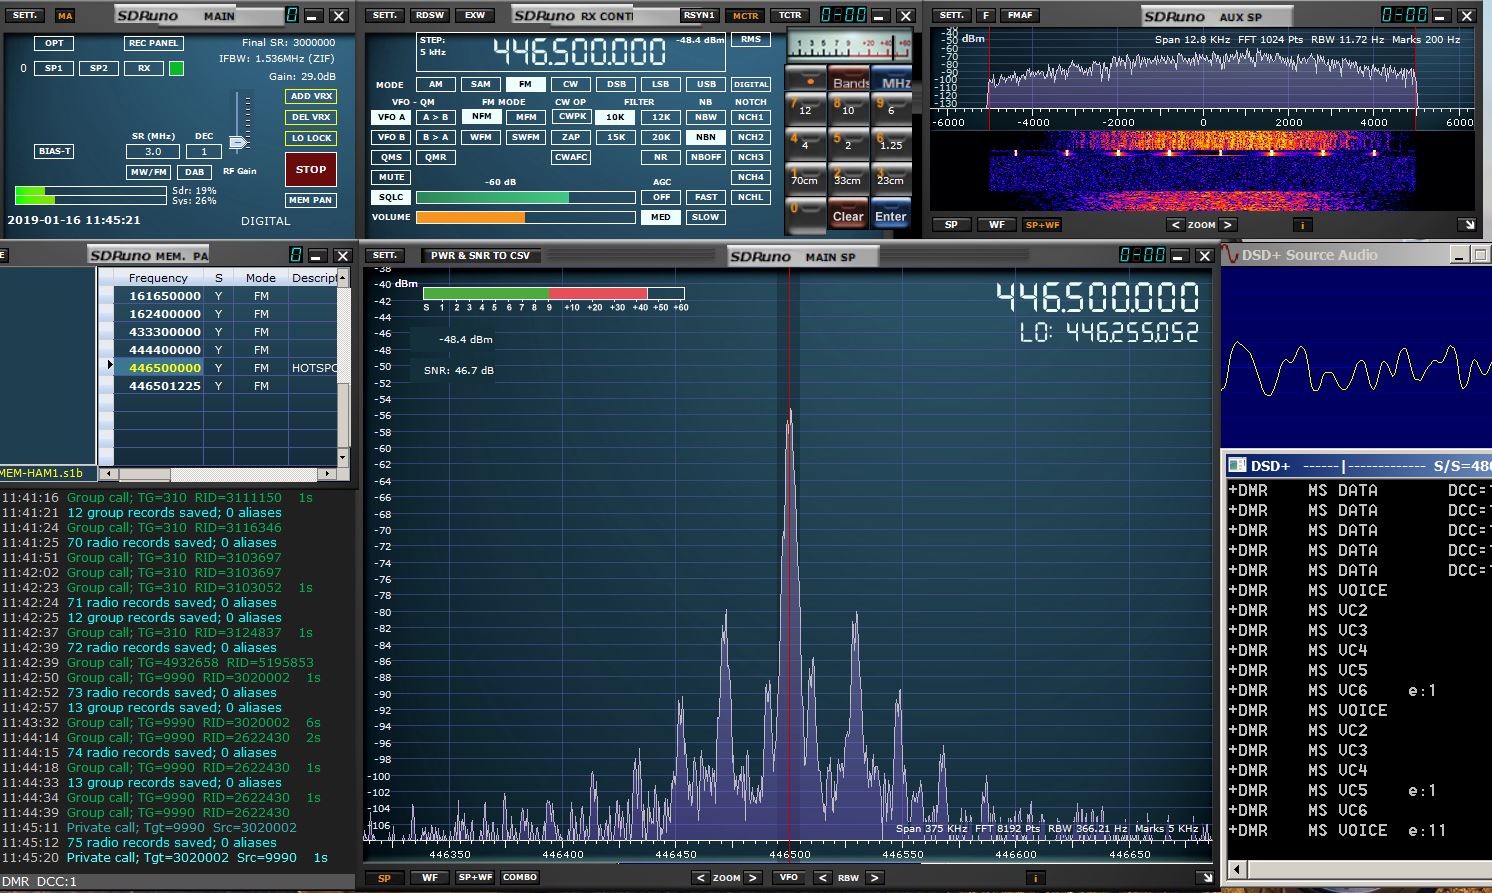This screenshot has height=893, width=1492.
Task: Click Main SP ZOOM left arrow
Action: pos(701,877)
